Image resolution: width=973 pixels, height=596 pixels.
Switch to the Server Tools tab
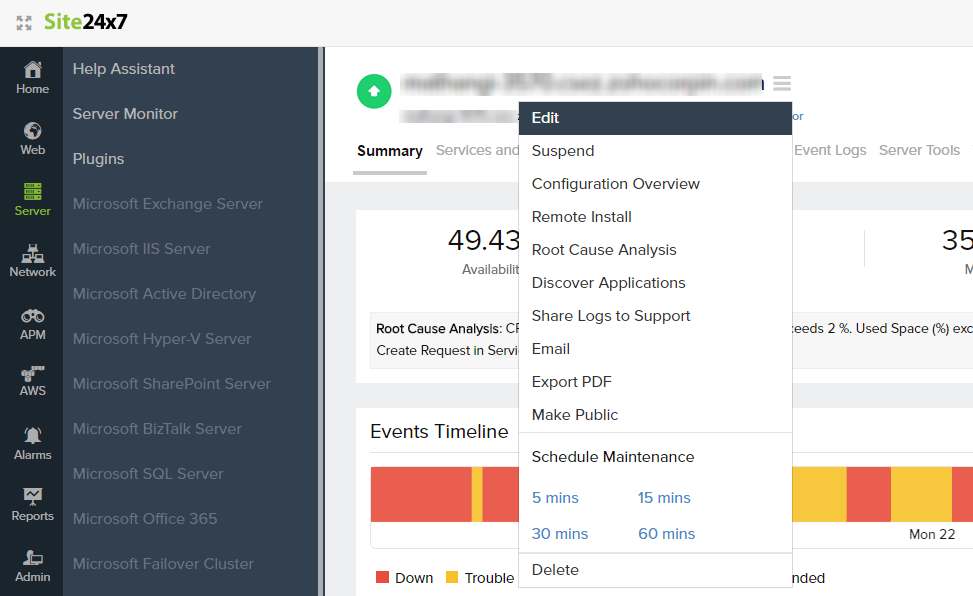919,150
